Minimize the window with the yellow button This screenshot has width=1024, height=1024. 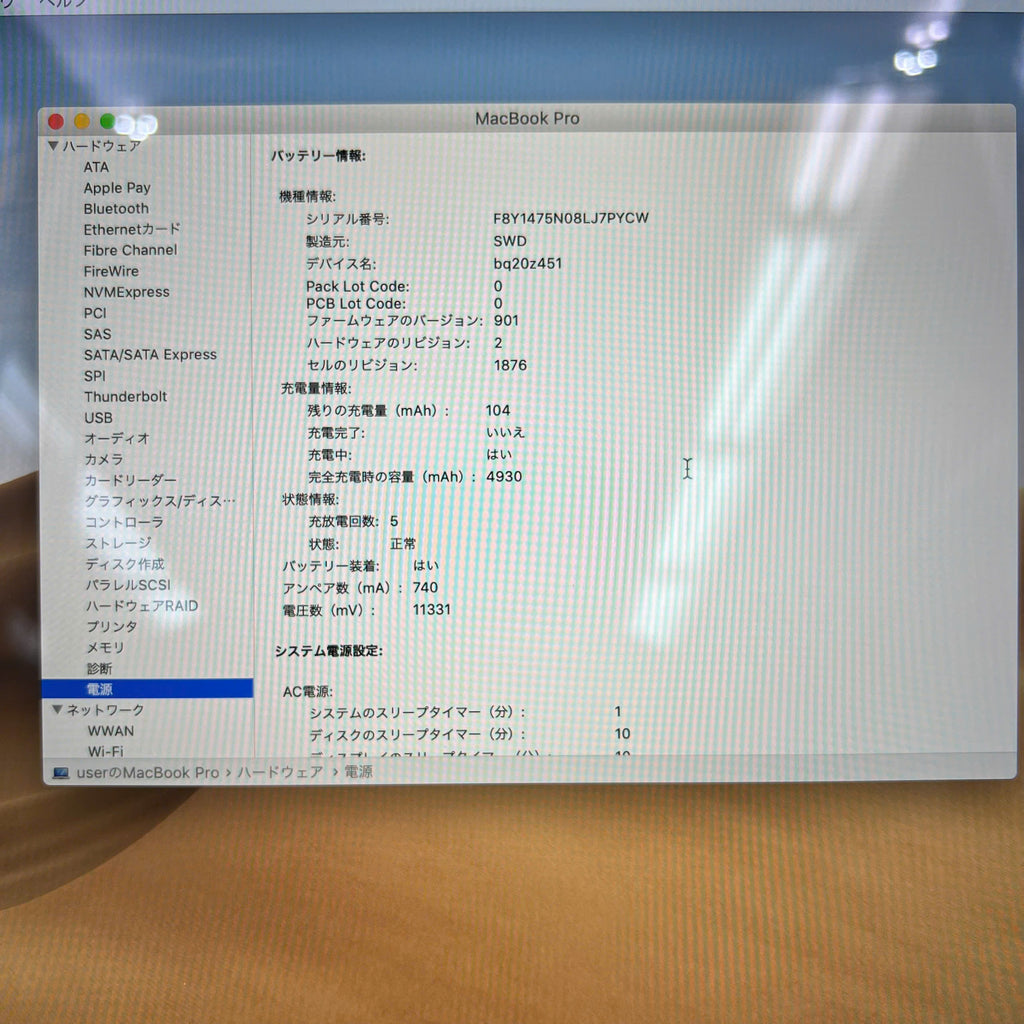82,121
